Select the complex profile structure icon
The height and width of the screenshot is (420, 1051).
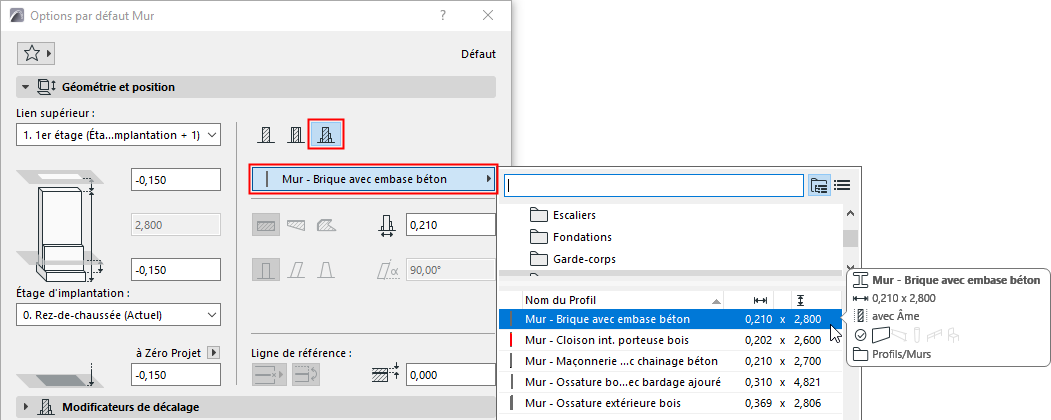pos(326,134)
